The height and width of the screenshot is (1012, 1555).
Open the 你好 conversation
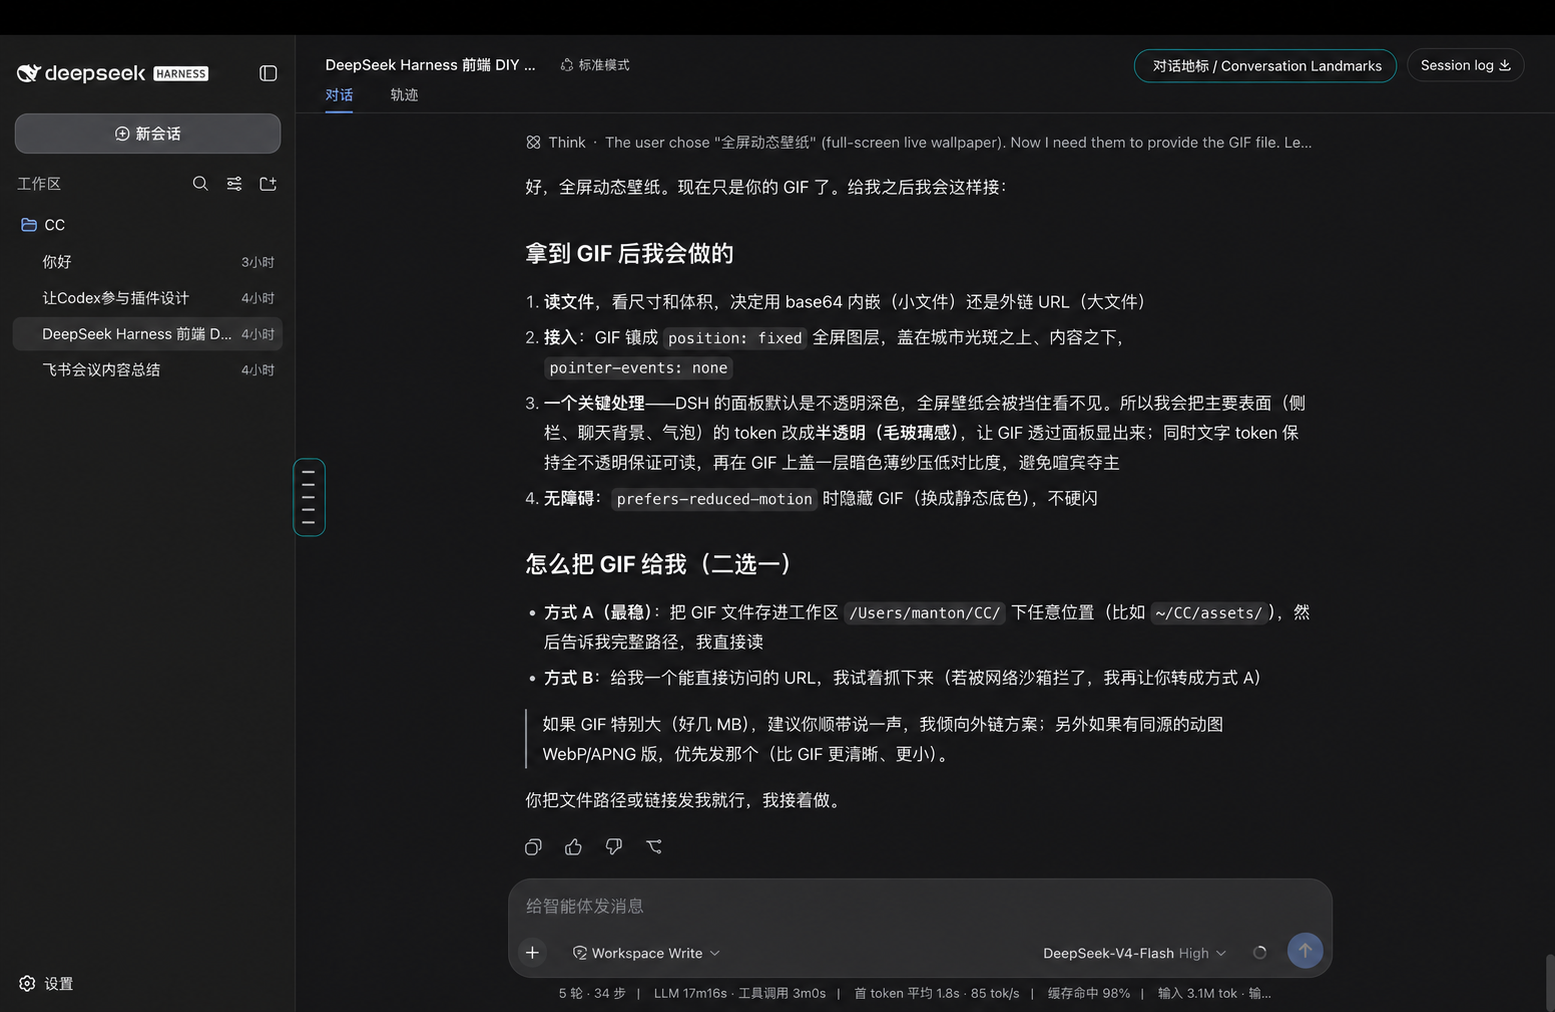(x=147, y=262)
